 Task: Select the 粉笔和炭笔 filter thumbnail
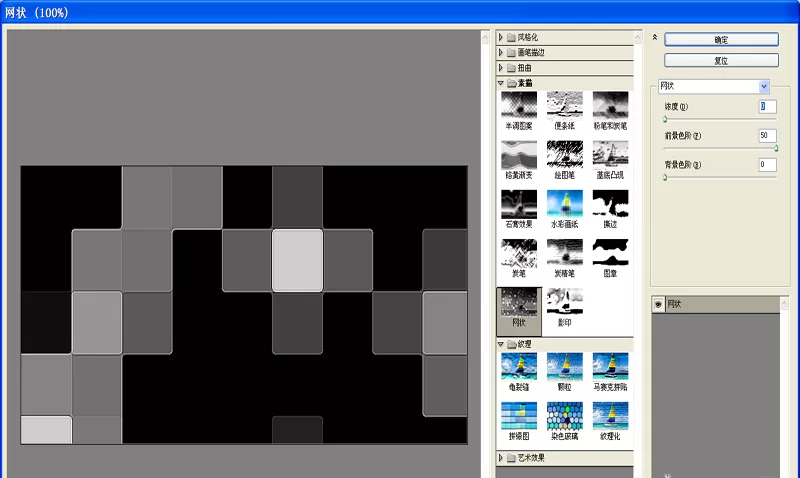click(610, 105)
